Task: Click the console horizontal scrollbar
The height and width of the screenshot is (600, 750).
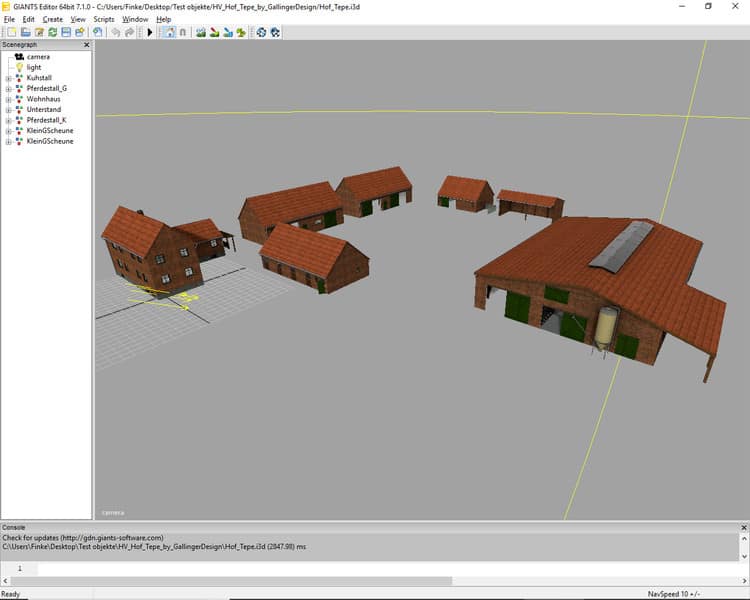Action: 230,581
